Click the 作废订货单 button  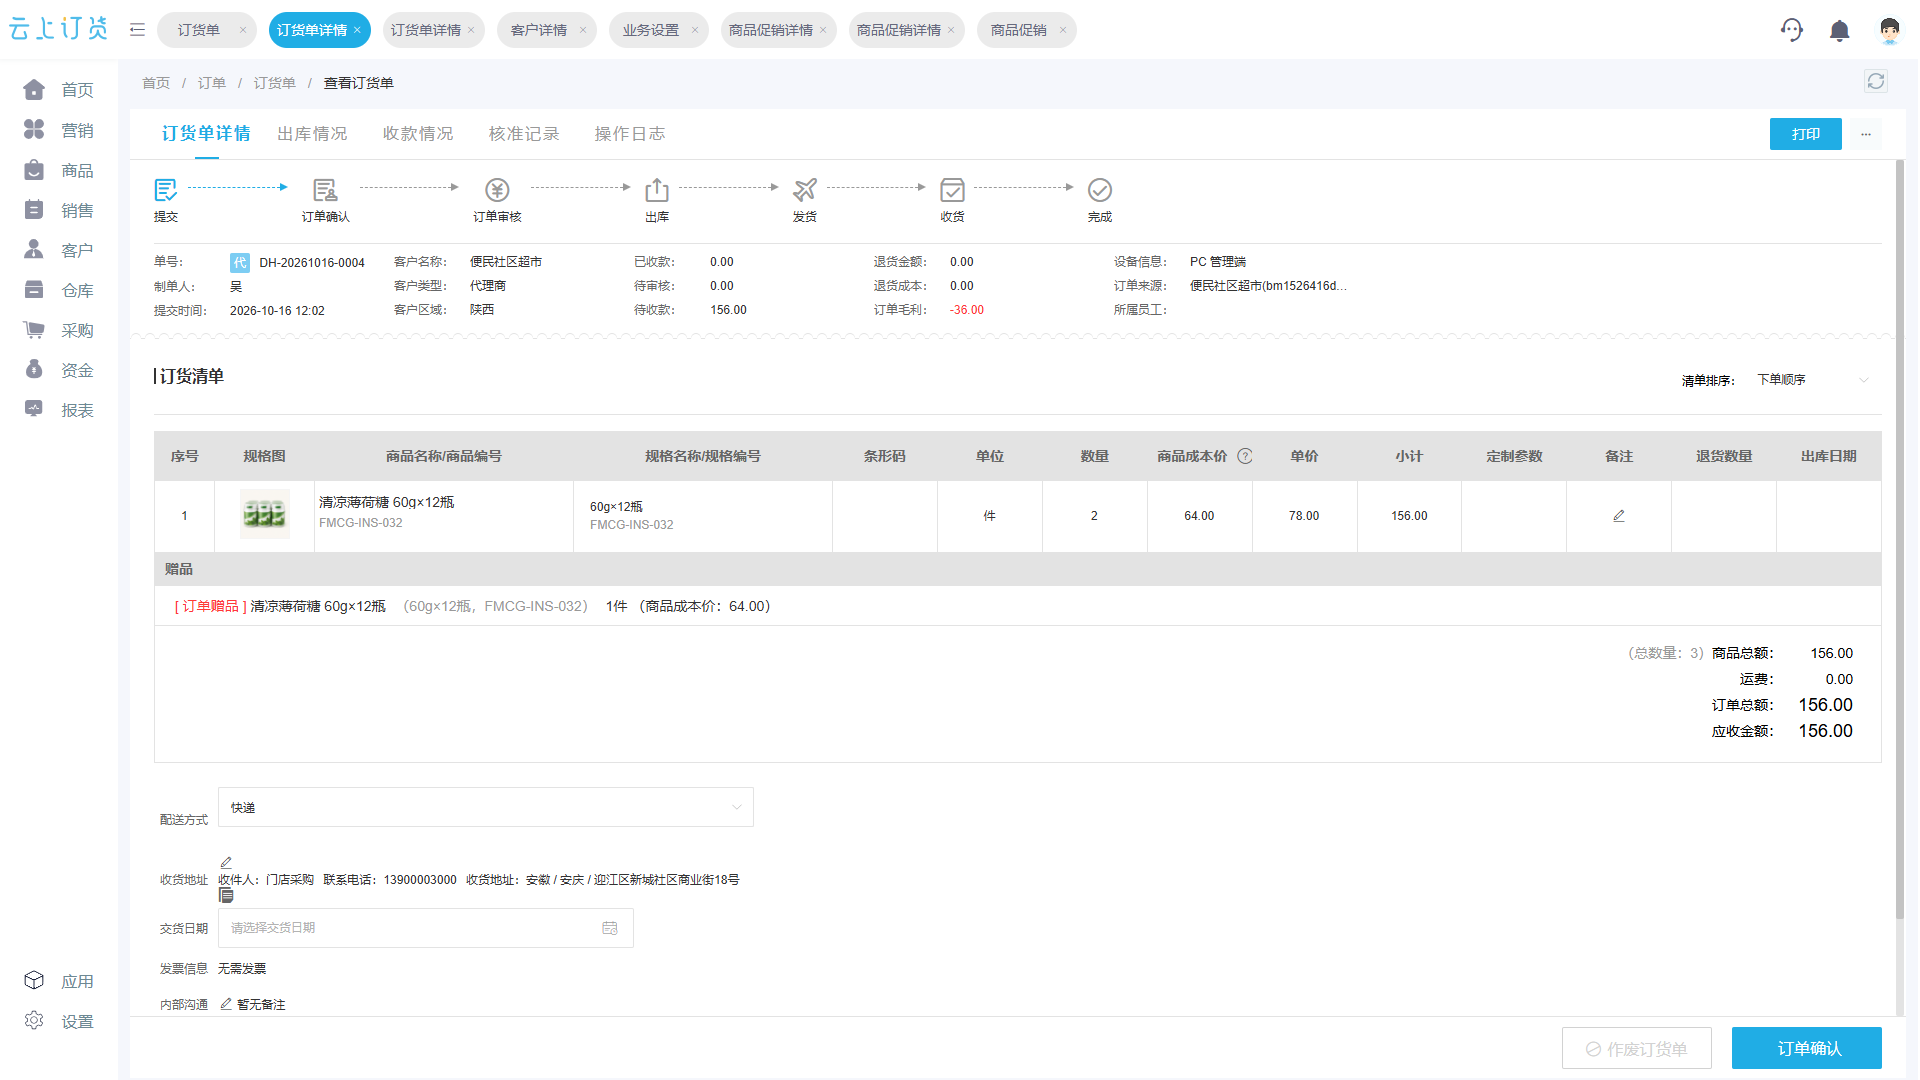pyautogui.click(x=1637, y=1048)
